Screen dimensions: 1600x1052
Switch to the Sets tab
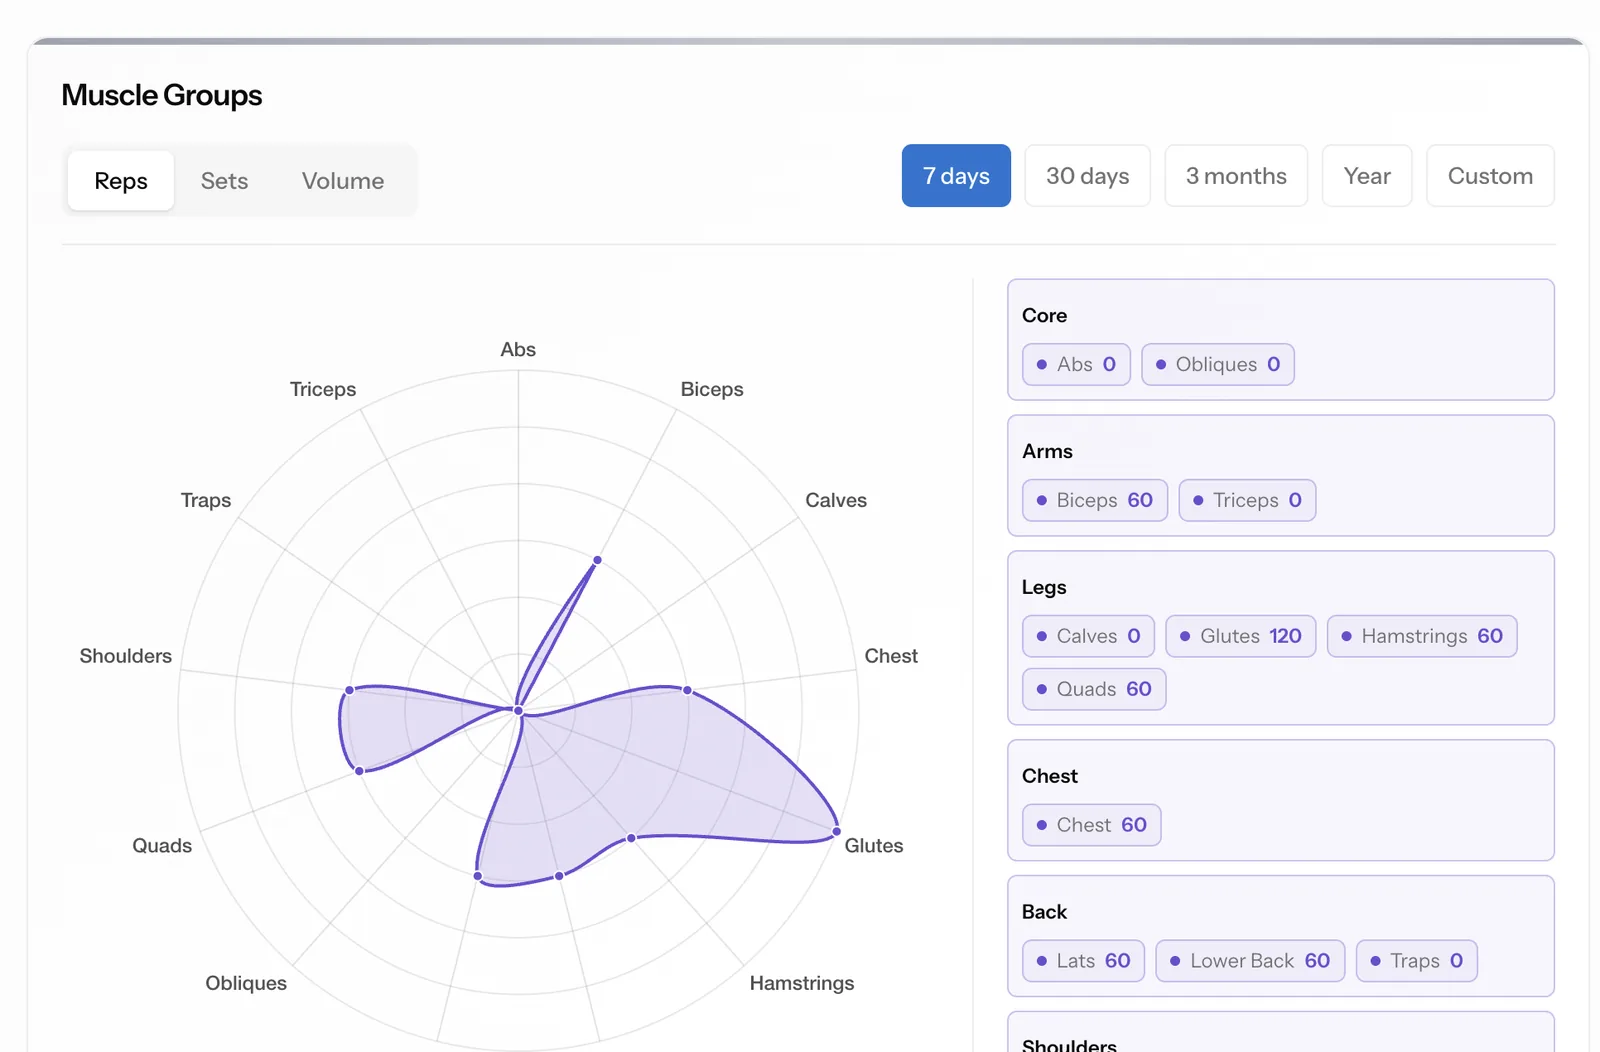coord(224,181)
